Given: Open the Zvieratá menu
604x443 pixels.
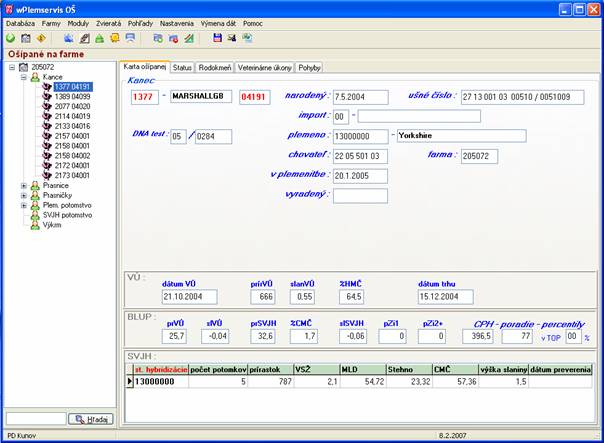Looking at the screenshot, I should 108,23.
